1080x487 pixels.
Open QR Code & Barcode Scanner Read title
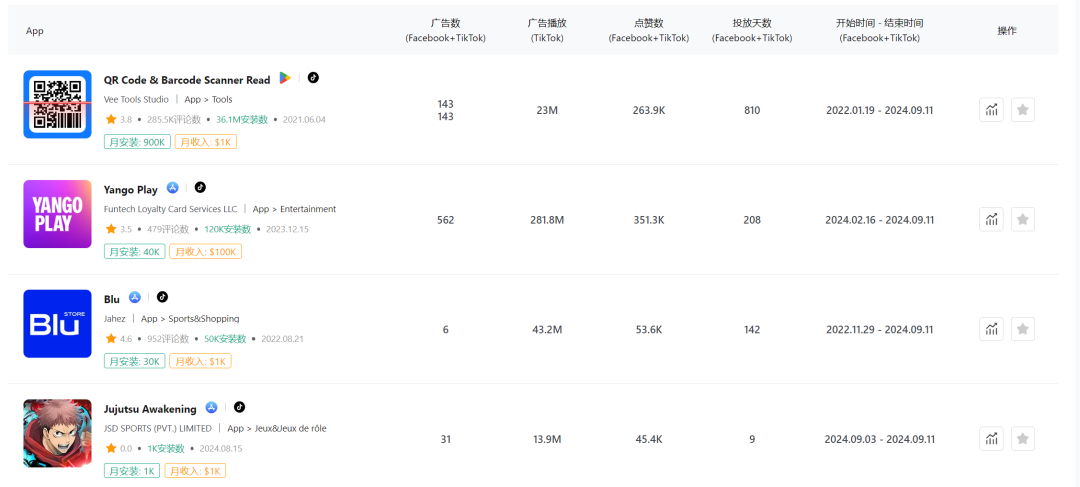click(187, 80)
